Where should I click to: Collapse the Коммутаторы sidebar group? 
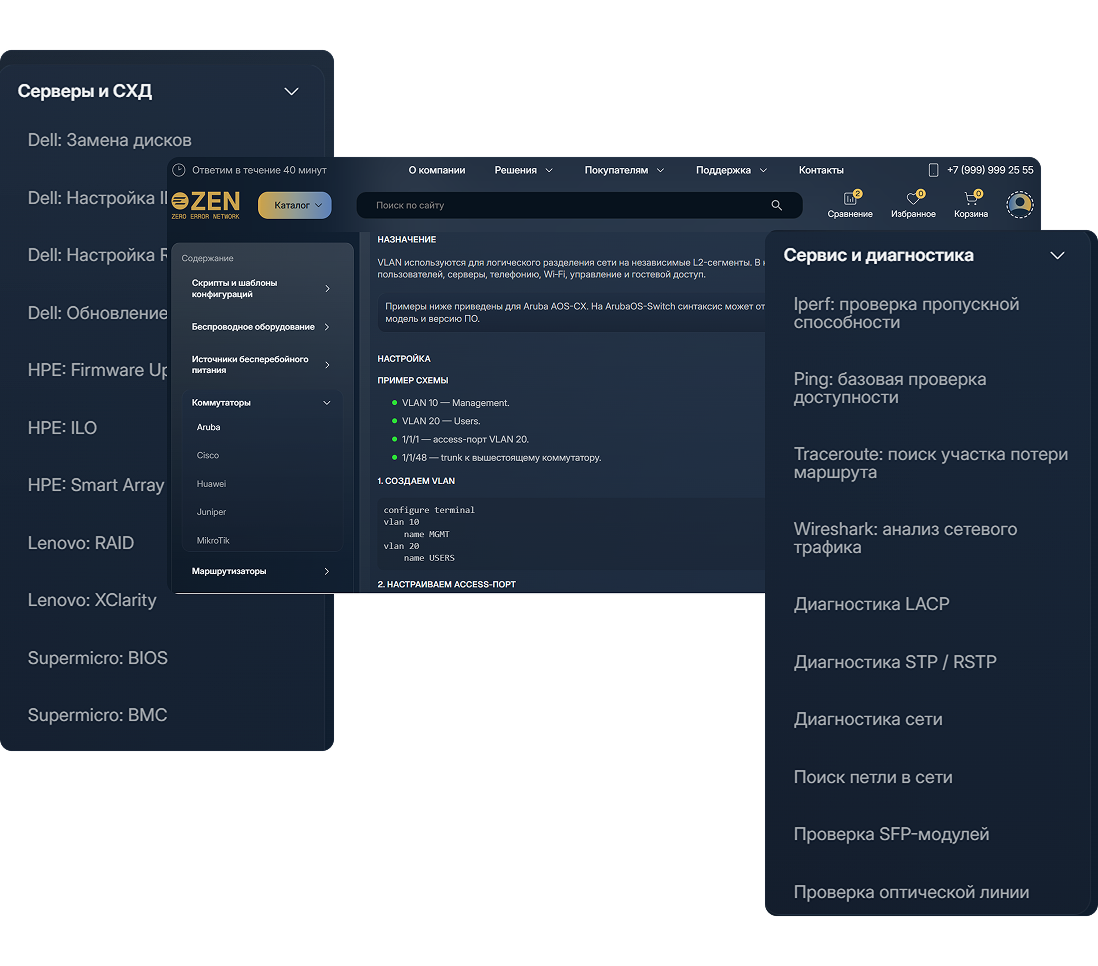click(326, 403)
